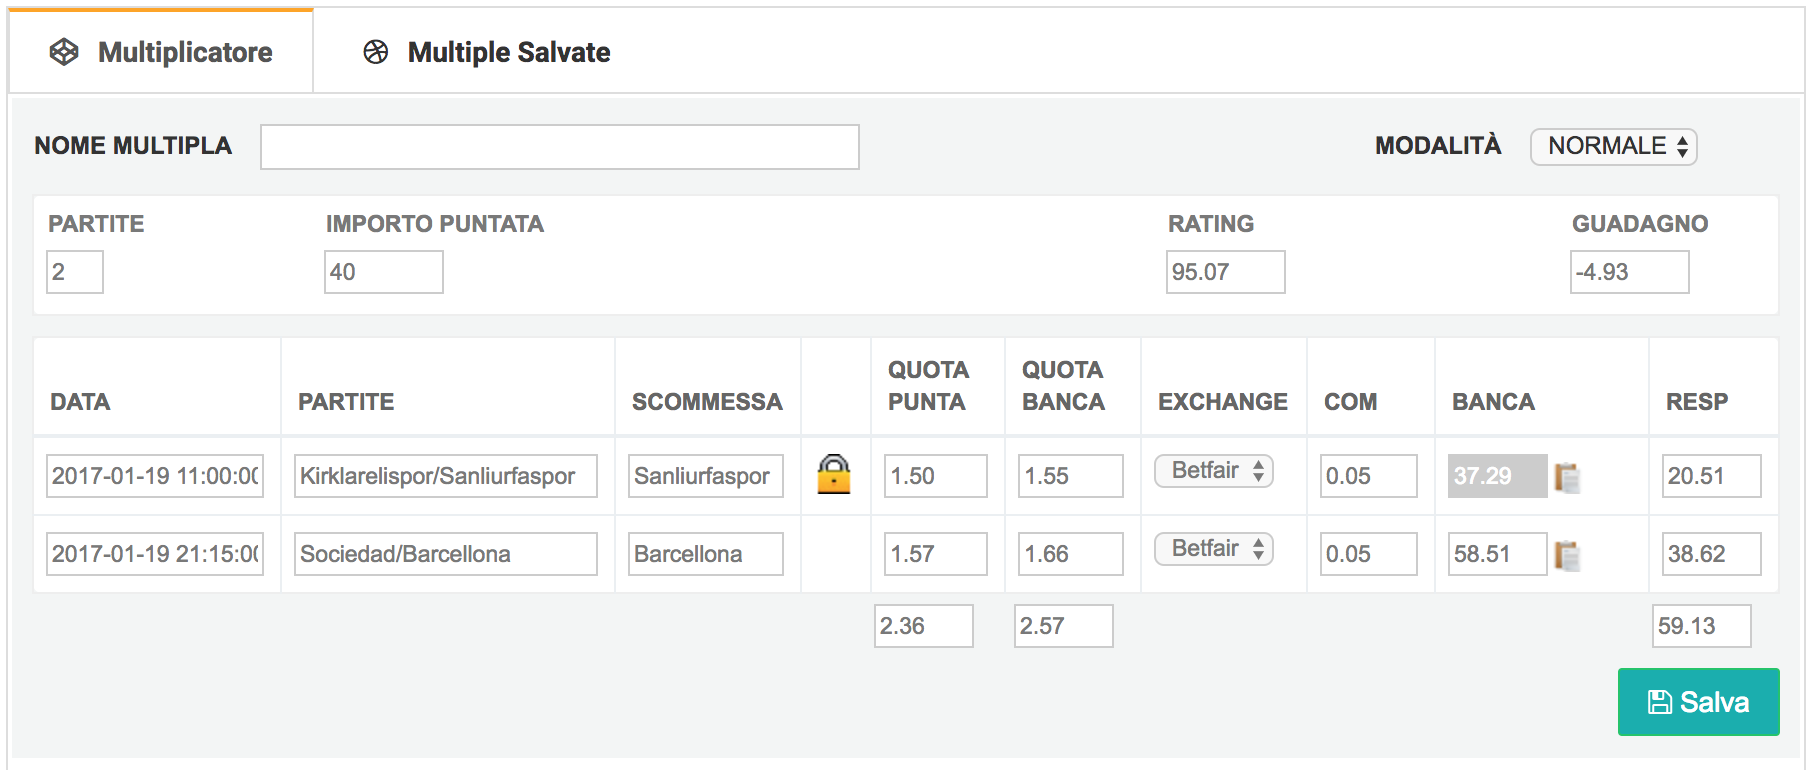Open the Betfair exchange dropdown in first row

pyautogui.click(x=1214, y=471)
